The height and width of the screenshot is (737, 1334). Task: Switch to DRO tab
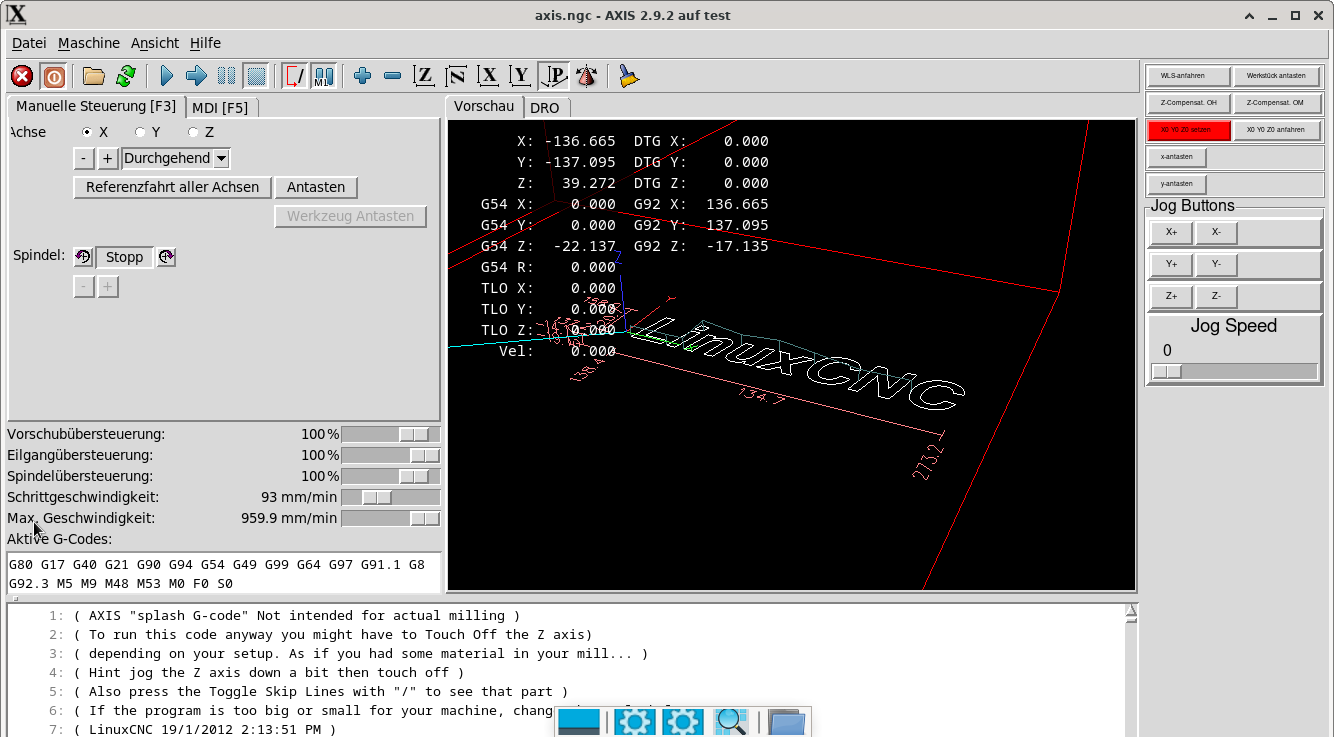tap(545, 107)
